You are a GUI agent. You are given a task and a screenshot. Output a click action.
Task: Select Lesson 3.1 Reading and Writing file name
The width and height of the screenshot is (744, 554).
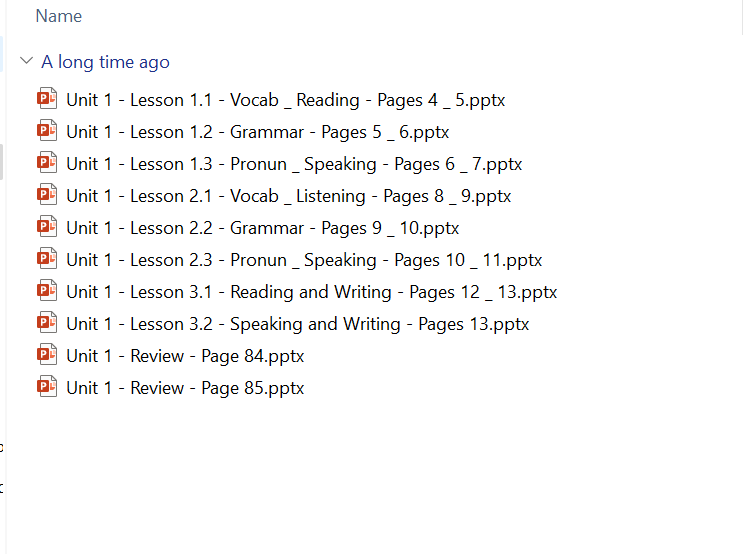tap(312, 292)
